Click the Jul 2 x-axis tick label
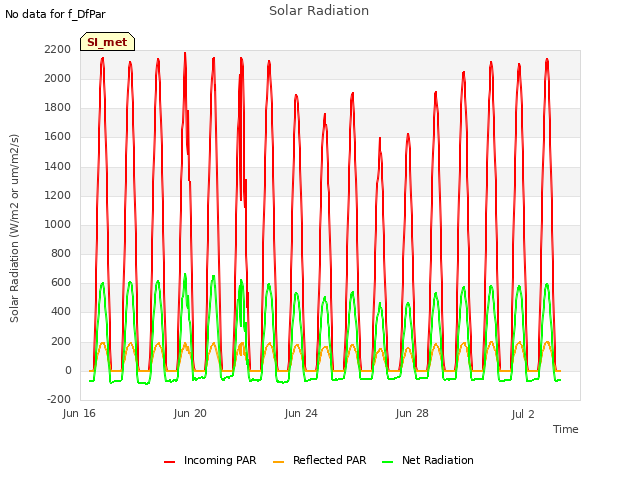The width and height of the screenshot is (640, 480). pos(523,414)
